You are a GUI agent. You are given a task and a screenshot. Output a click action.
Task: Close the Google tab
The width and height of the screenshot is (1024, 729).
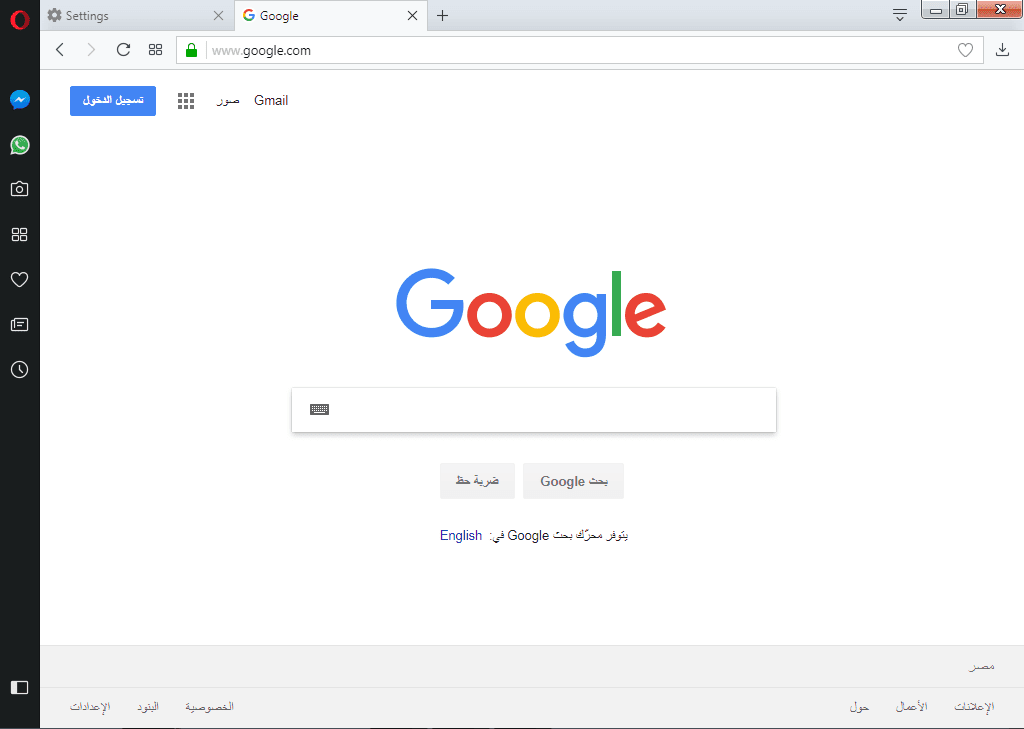point(413,16)
